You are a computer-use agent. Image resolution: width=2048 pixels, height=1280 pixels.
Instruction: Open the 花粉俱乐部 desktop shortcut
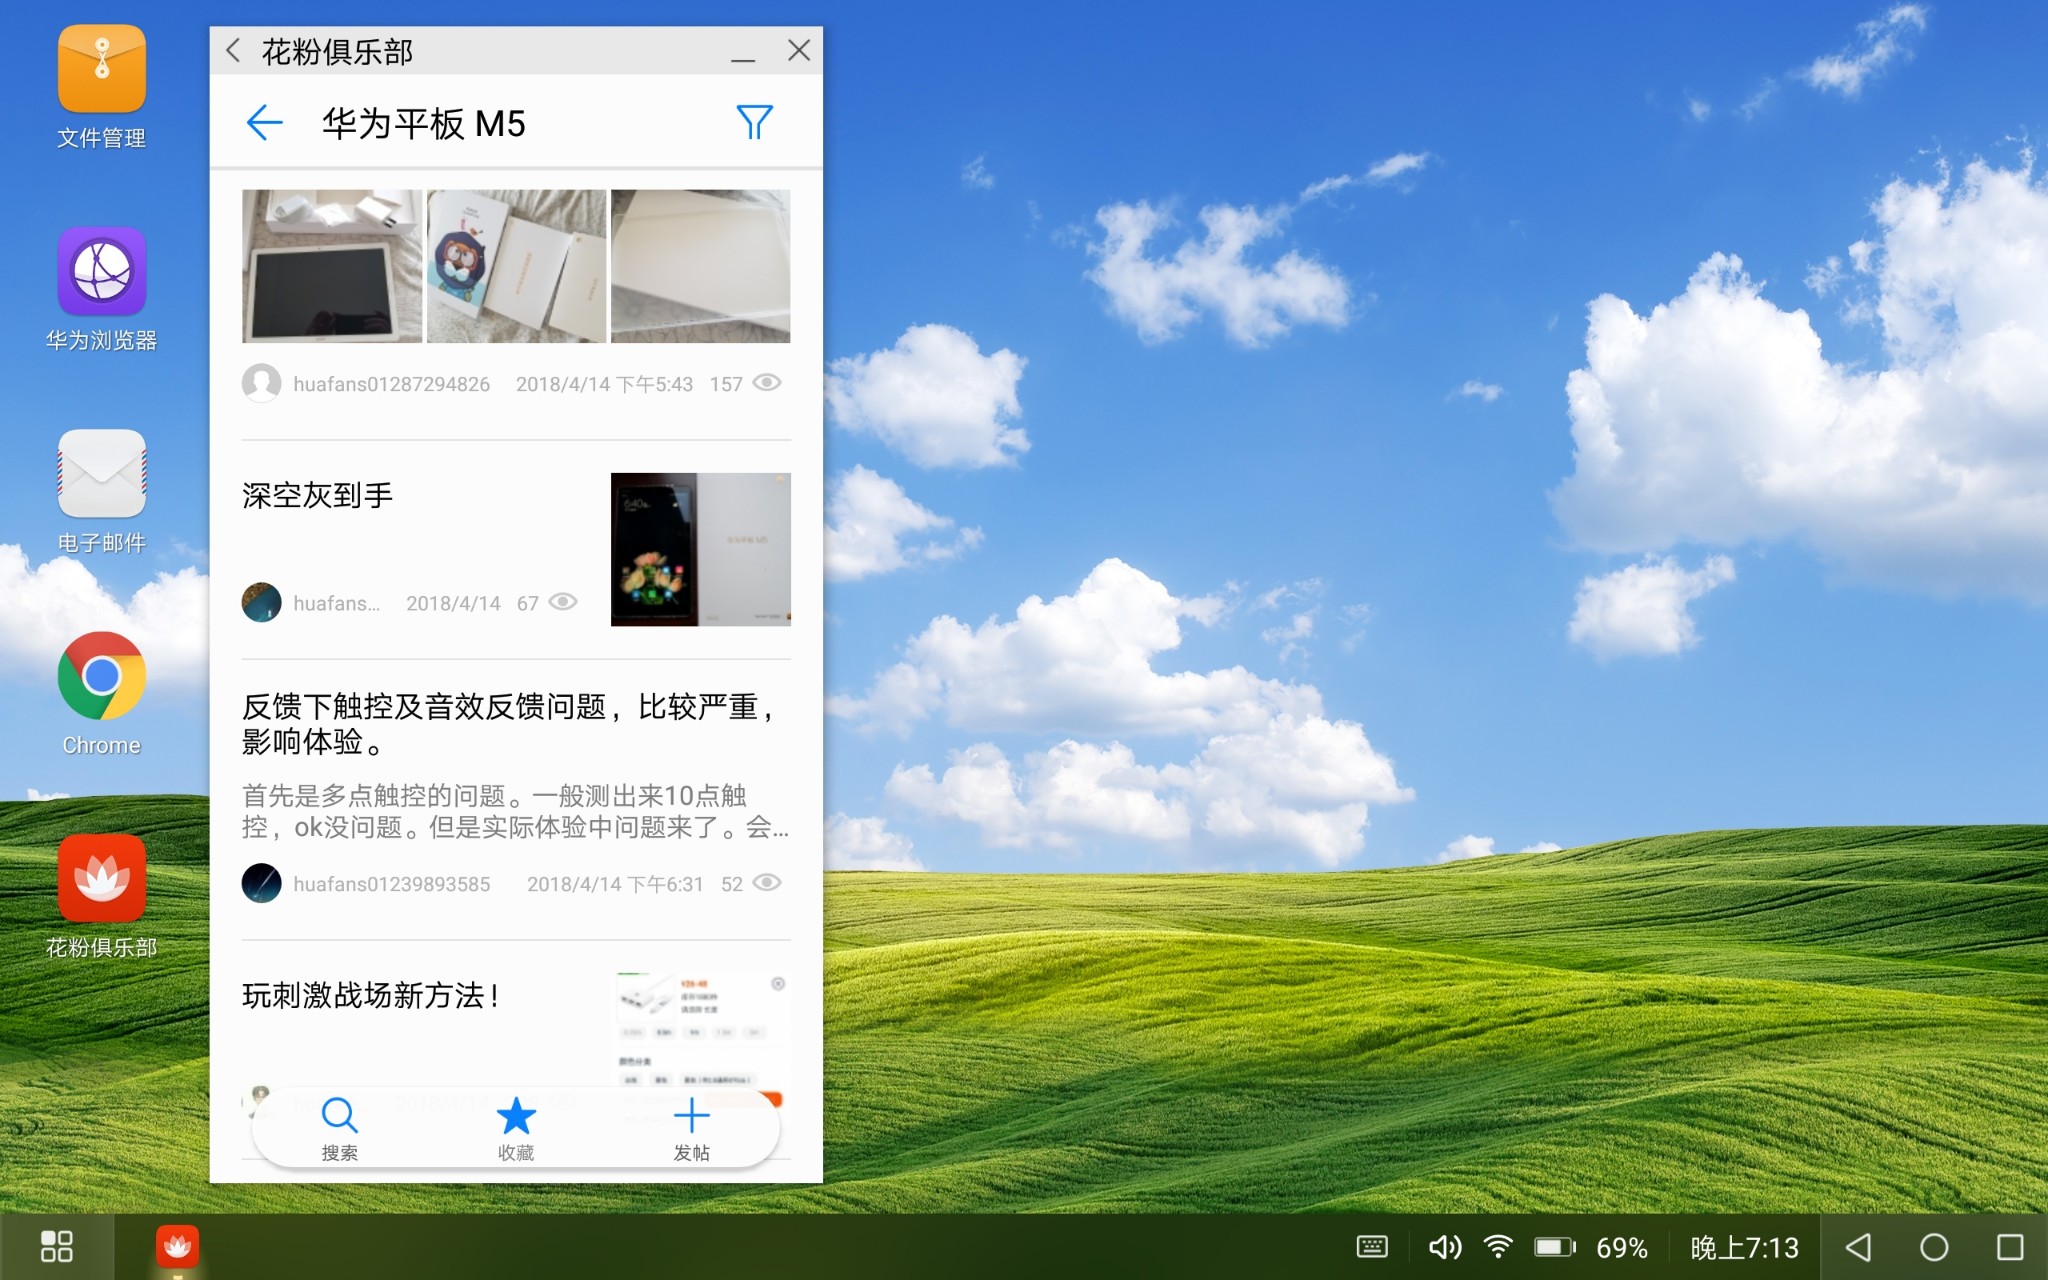pos(101,896)
